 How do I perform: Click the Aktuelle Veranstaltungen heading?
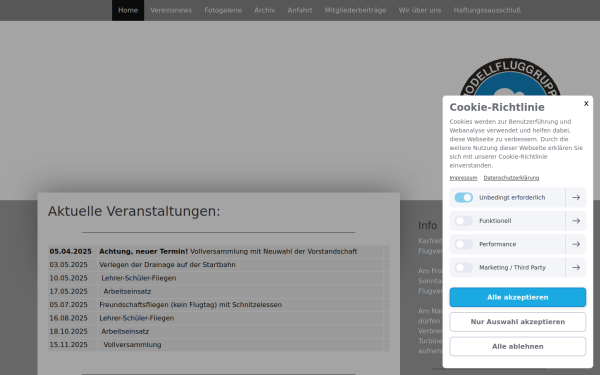pyautogui.click(x=134, y=211)
